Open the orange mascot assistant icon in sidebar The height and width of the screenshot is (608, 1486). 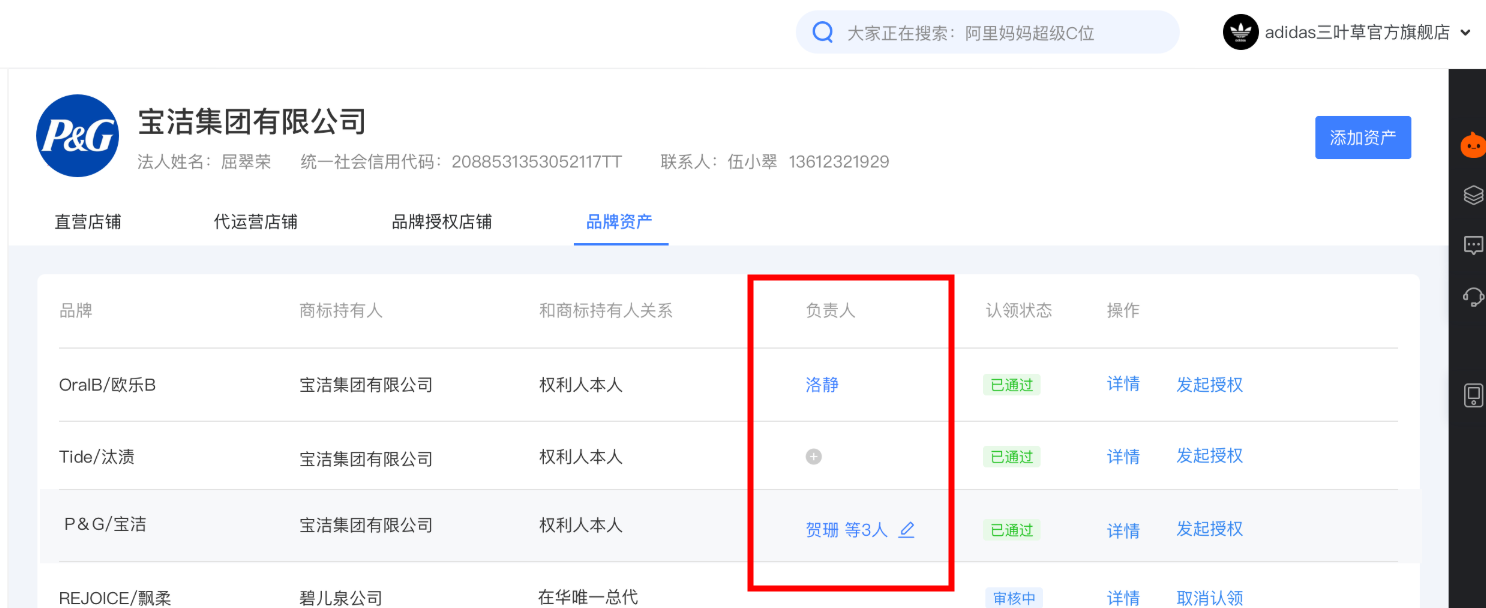click(1473, 145)
